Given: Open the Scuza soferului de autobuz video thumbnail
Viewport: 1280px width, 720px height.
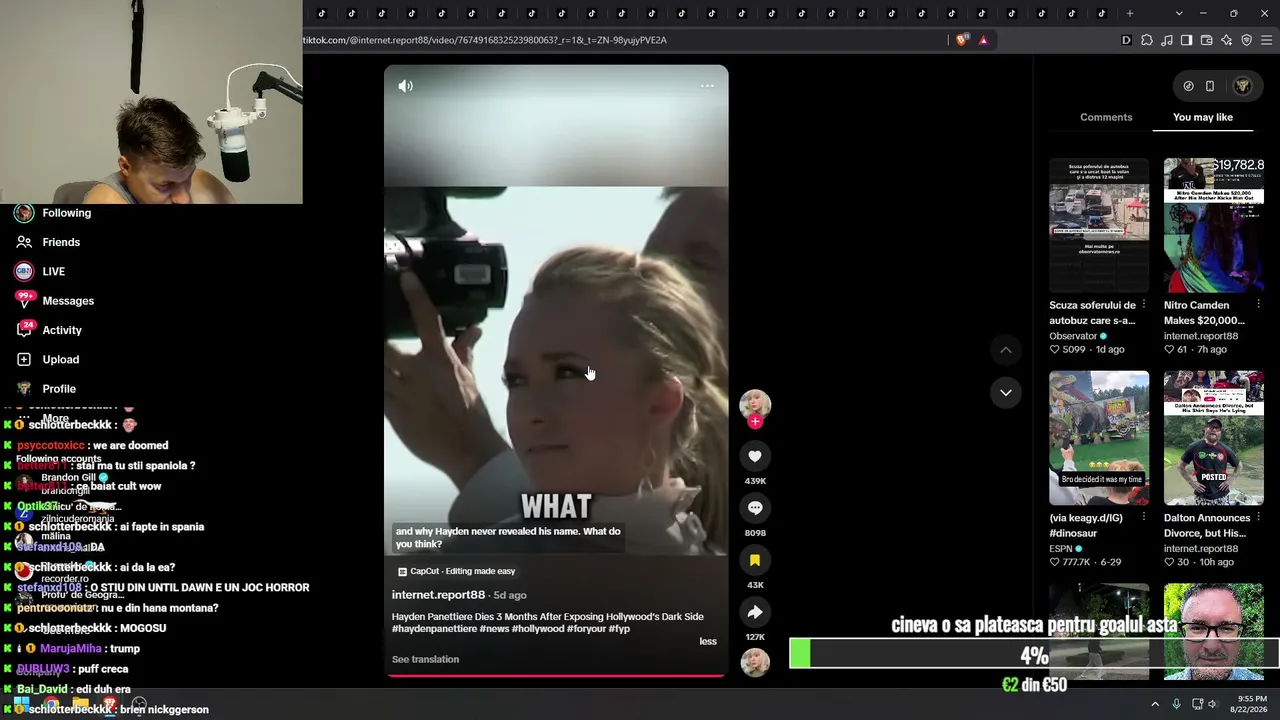Looking at the screenshot, I should [x=1099, y=225].
